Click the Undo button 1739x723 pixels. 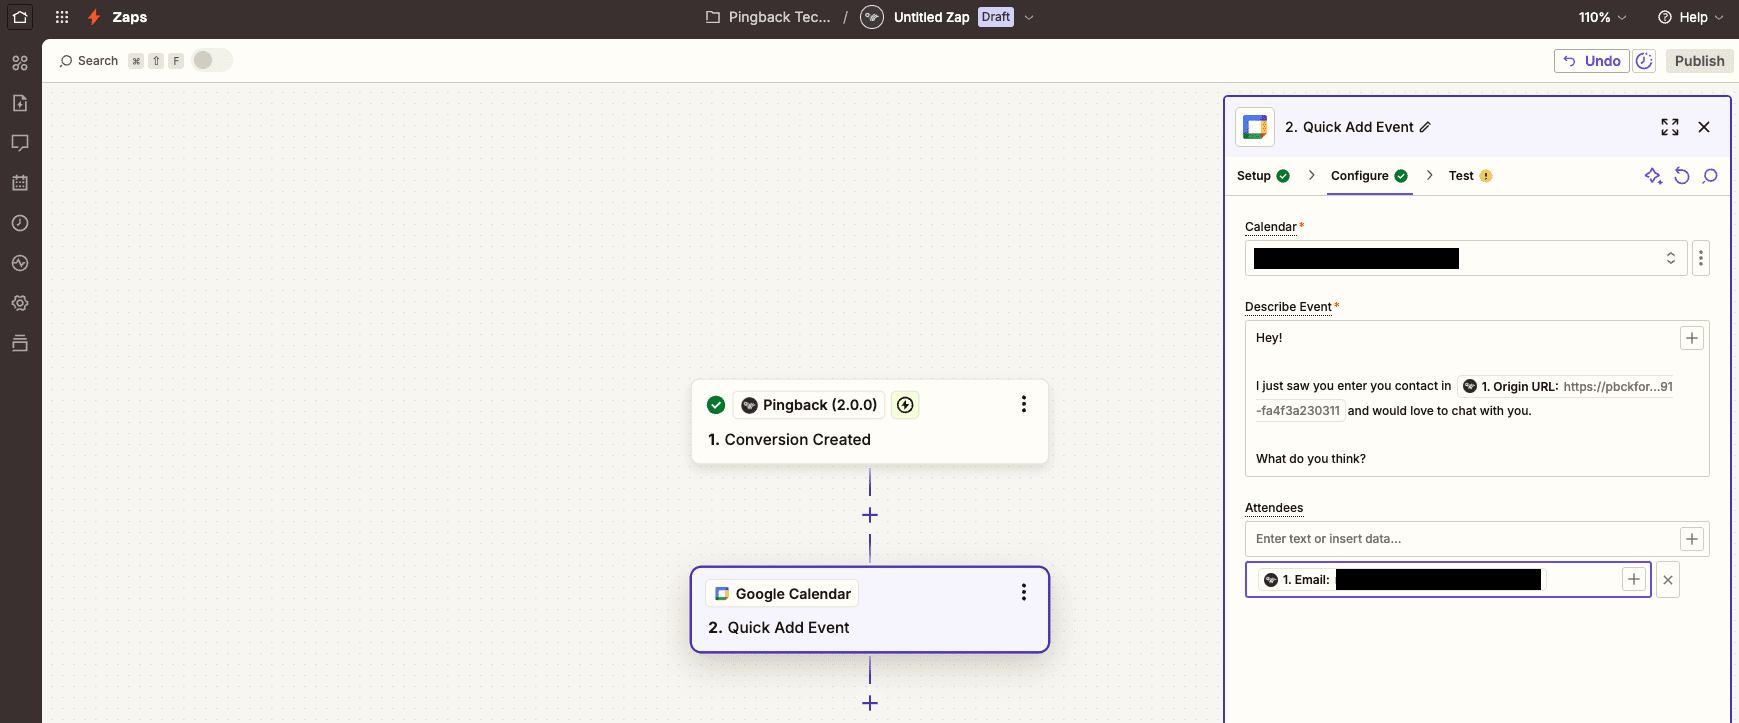[x=1591, y=61]
